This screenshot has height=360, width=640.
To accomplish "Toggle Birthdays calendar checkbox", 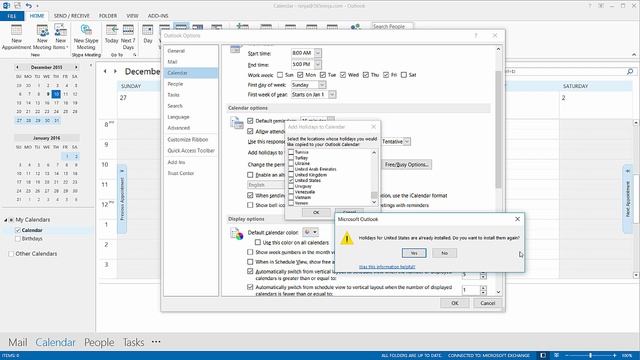I will click(x=18, y=239).
